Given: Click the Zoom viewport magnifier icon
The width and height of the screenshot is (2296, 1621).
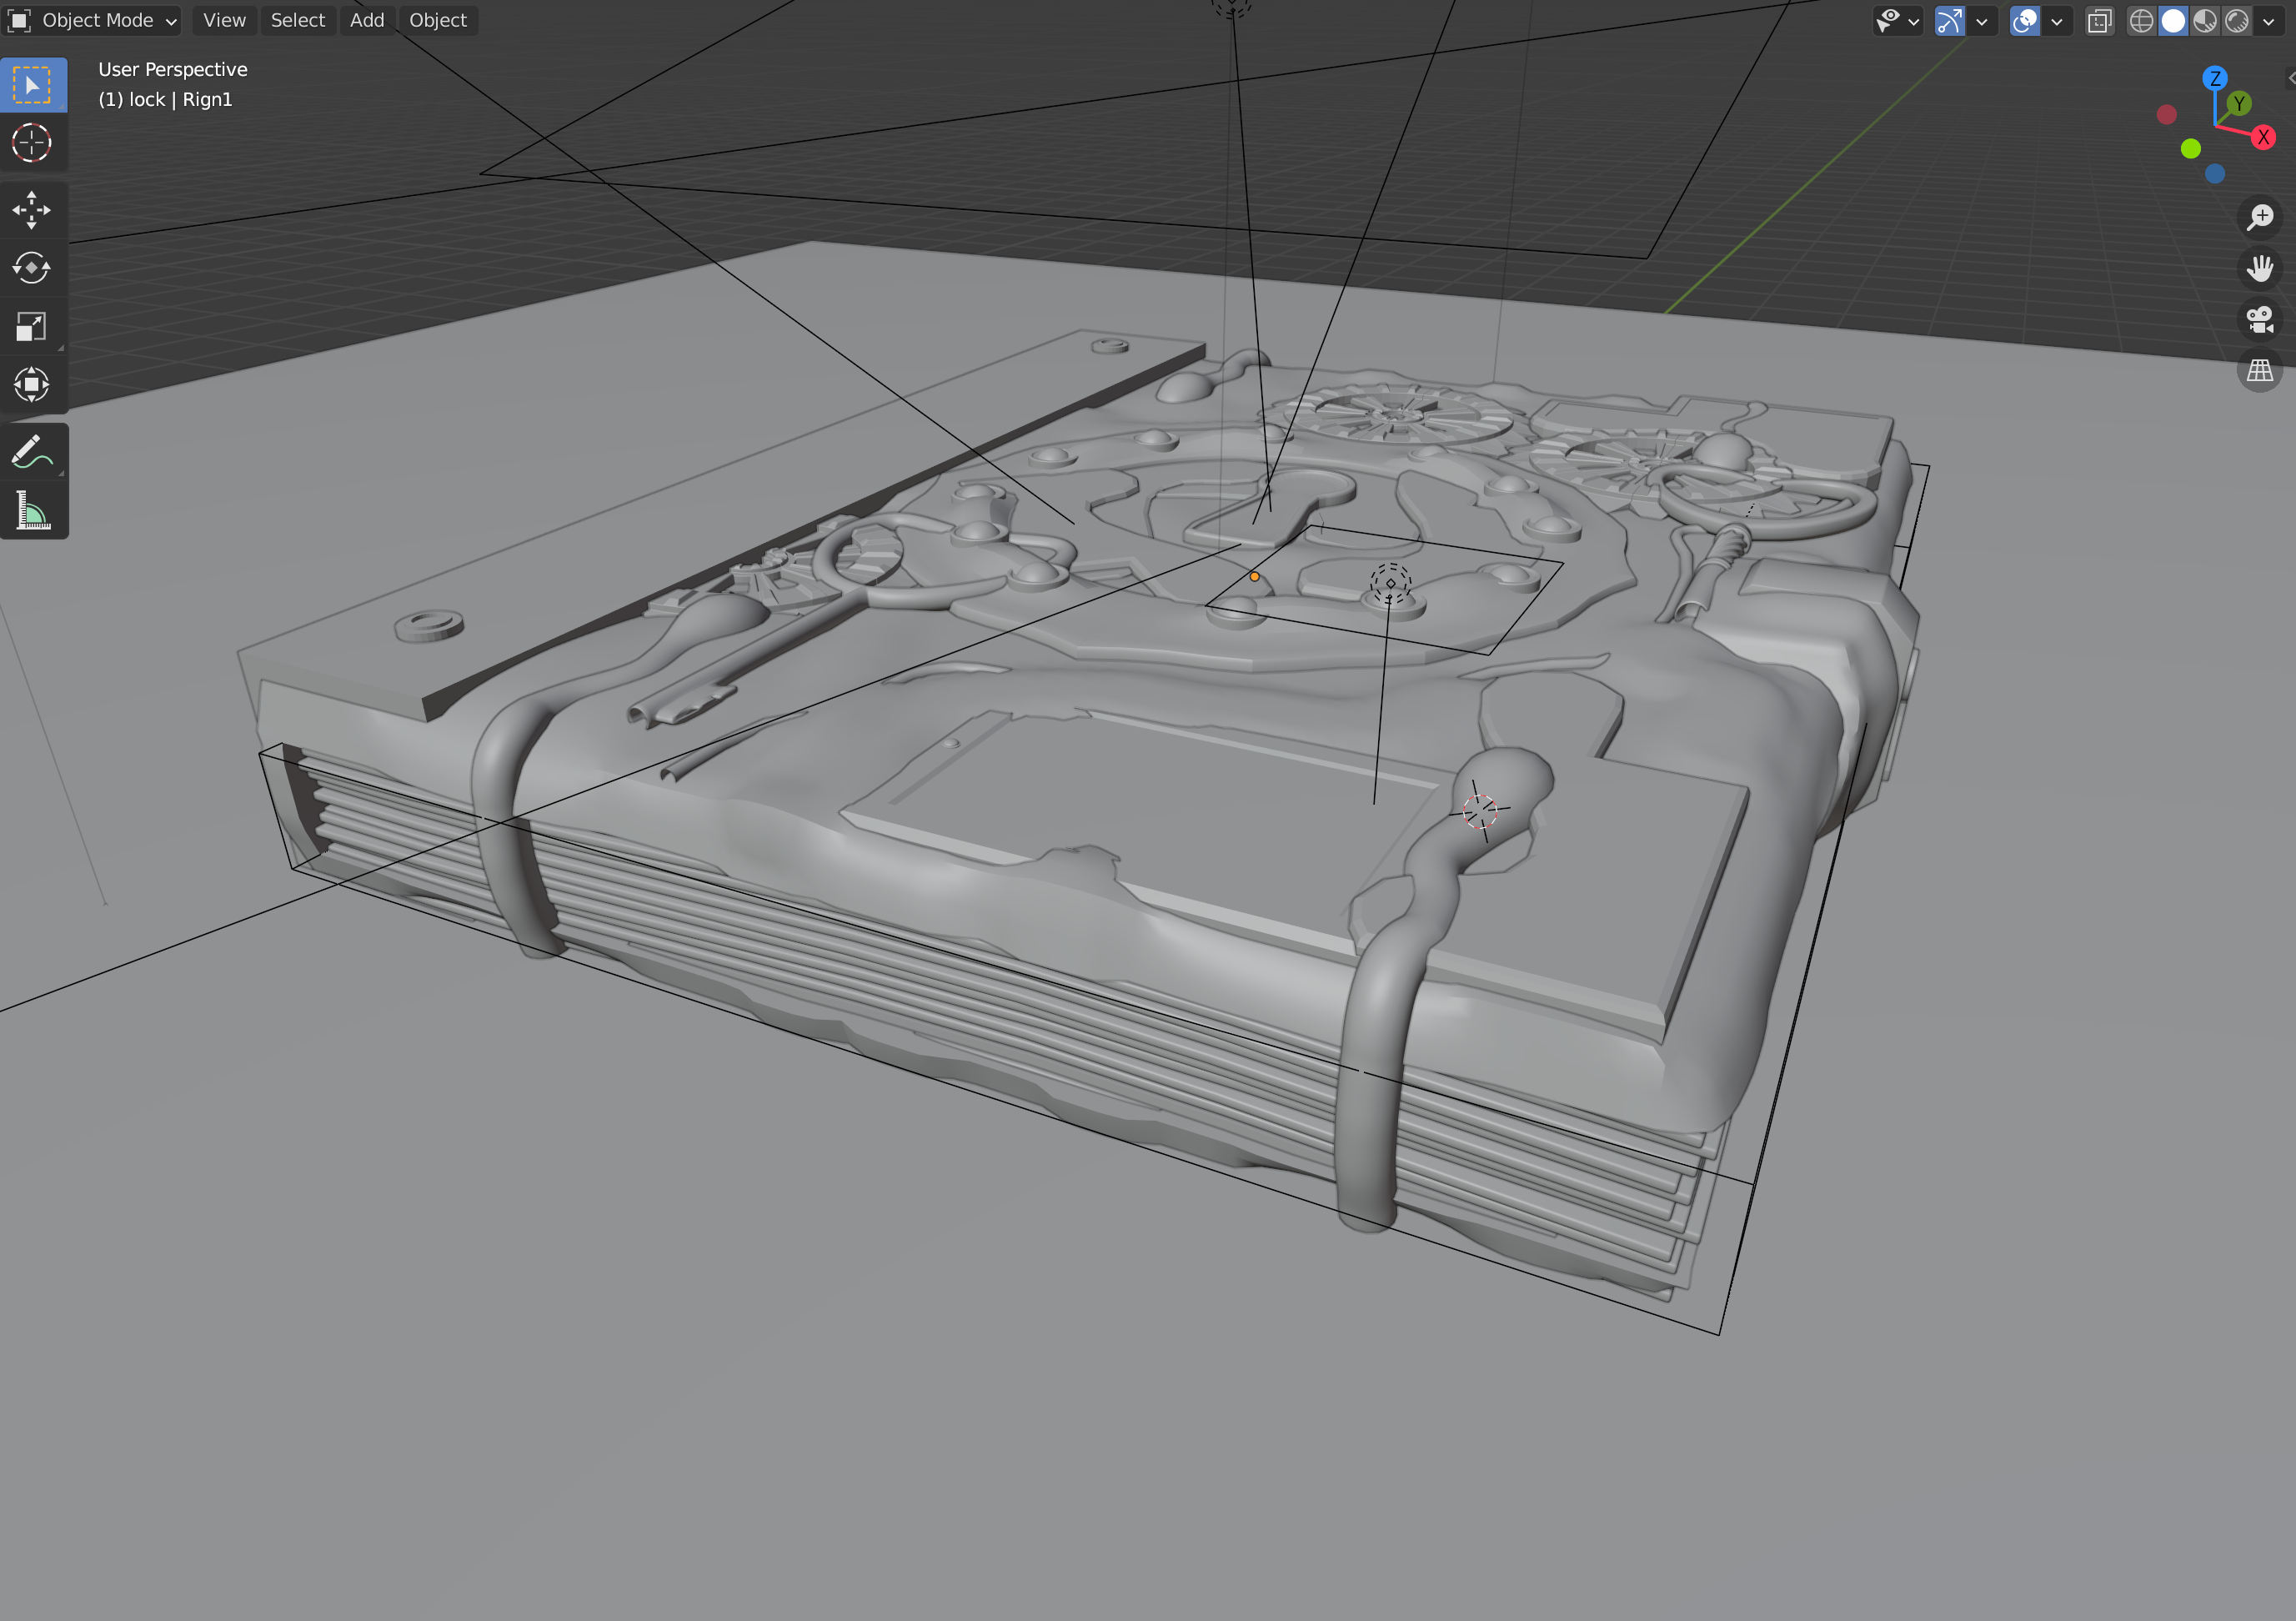Looking at the screenshot, I should [x=2260, y=217].
